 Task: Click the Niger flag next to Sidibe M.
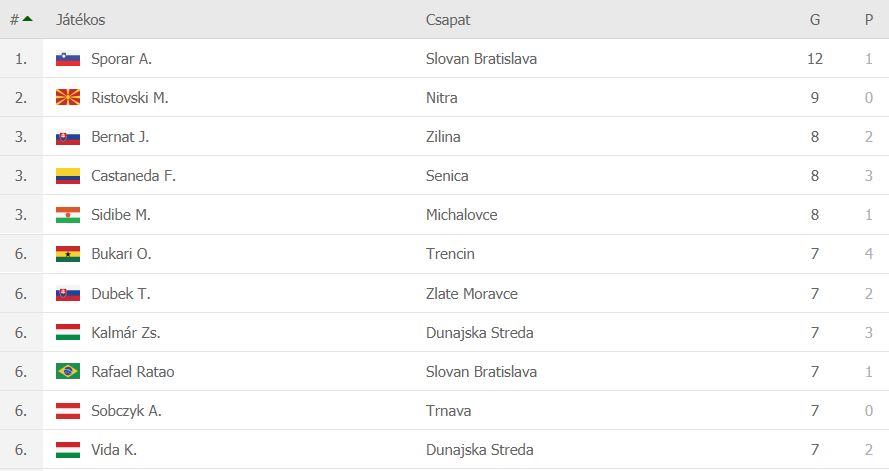tap(68, 215)
